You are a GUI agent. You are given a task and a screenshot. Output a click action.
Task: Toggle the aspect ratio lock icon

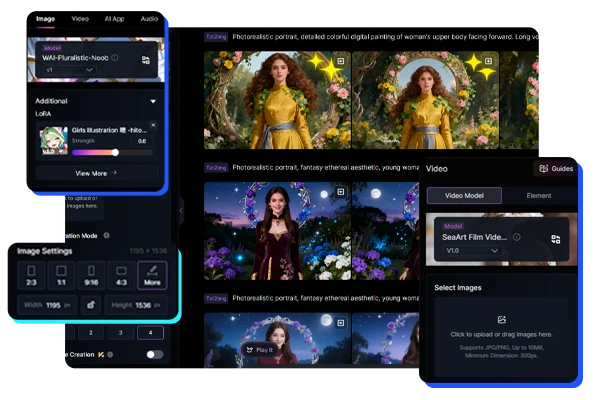tap(91, 305)
